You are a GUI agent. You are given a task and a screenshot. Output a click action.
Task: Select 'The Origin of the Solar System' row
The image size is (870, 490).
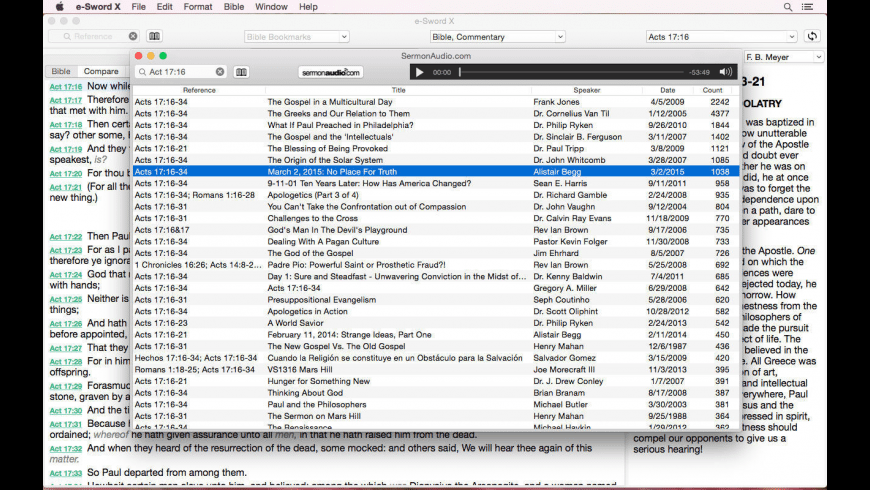436,160
